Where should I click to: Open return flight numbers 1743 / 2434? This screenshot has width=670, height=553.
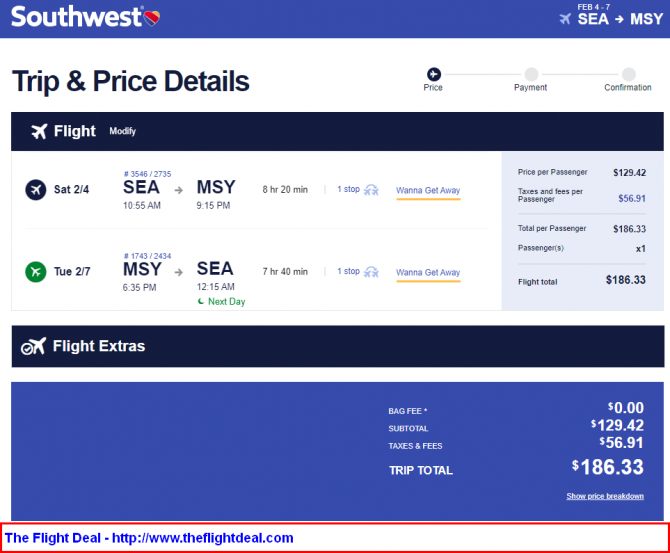pos(147,256)
